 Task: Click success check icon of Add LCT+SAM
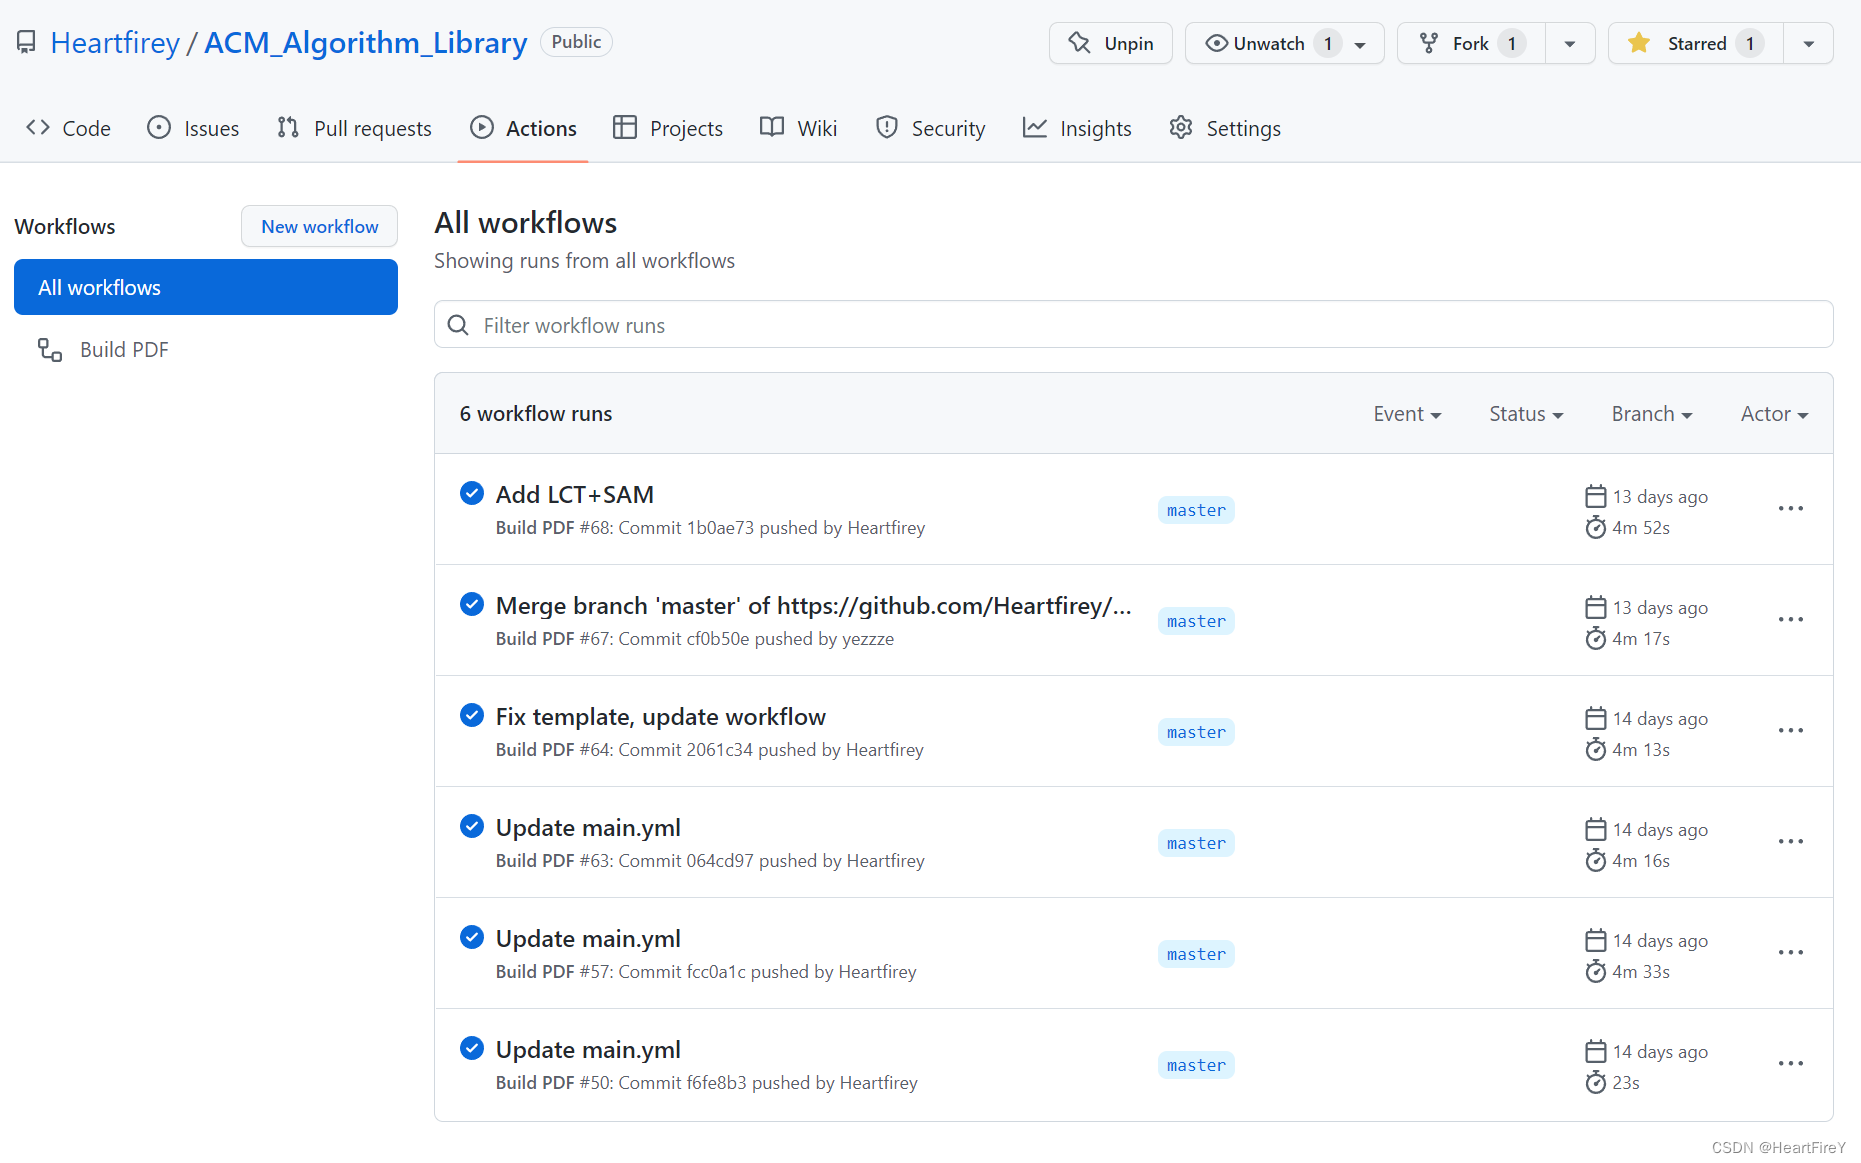pos(472,493)
